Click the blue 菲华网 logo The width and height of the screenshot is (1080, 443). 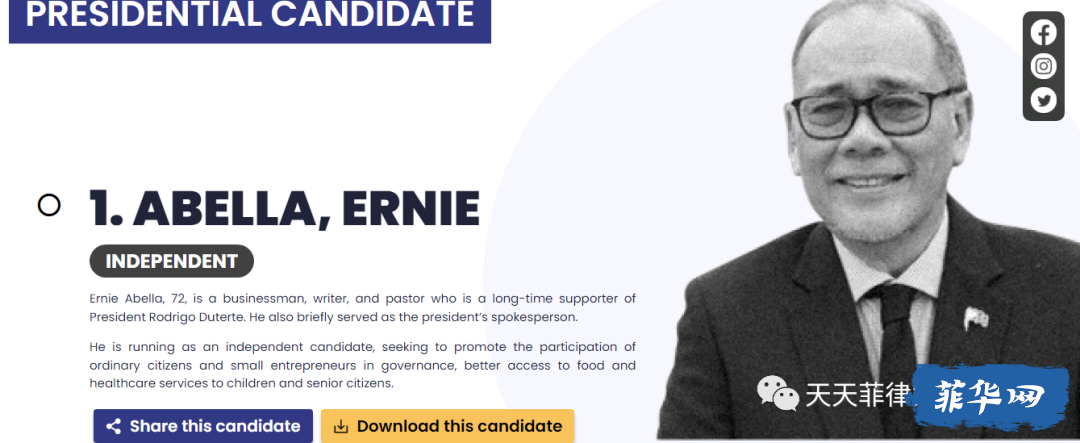[x=990, y=395]
